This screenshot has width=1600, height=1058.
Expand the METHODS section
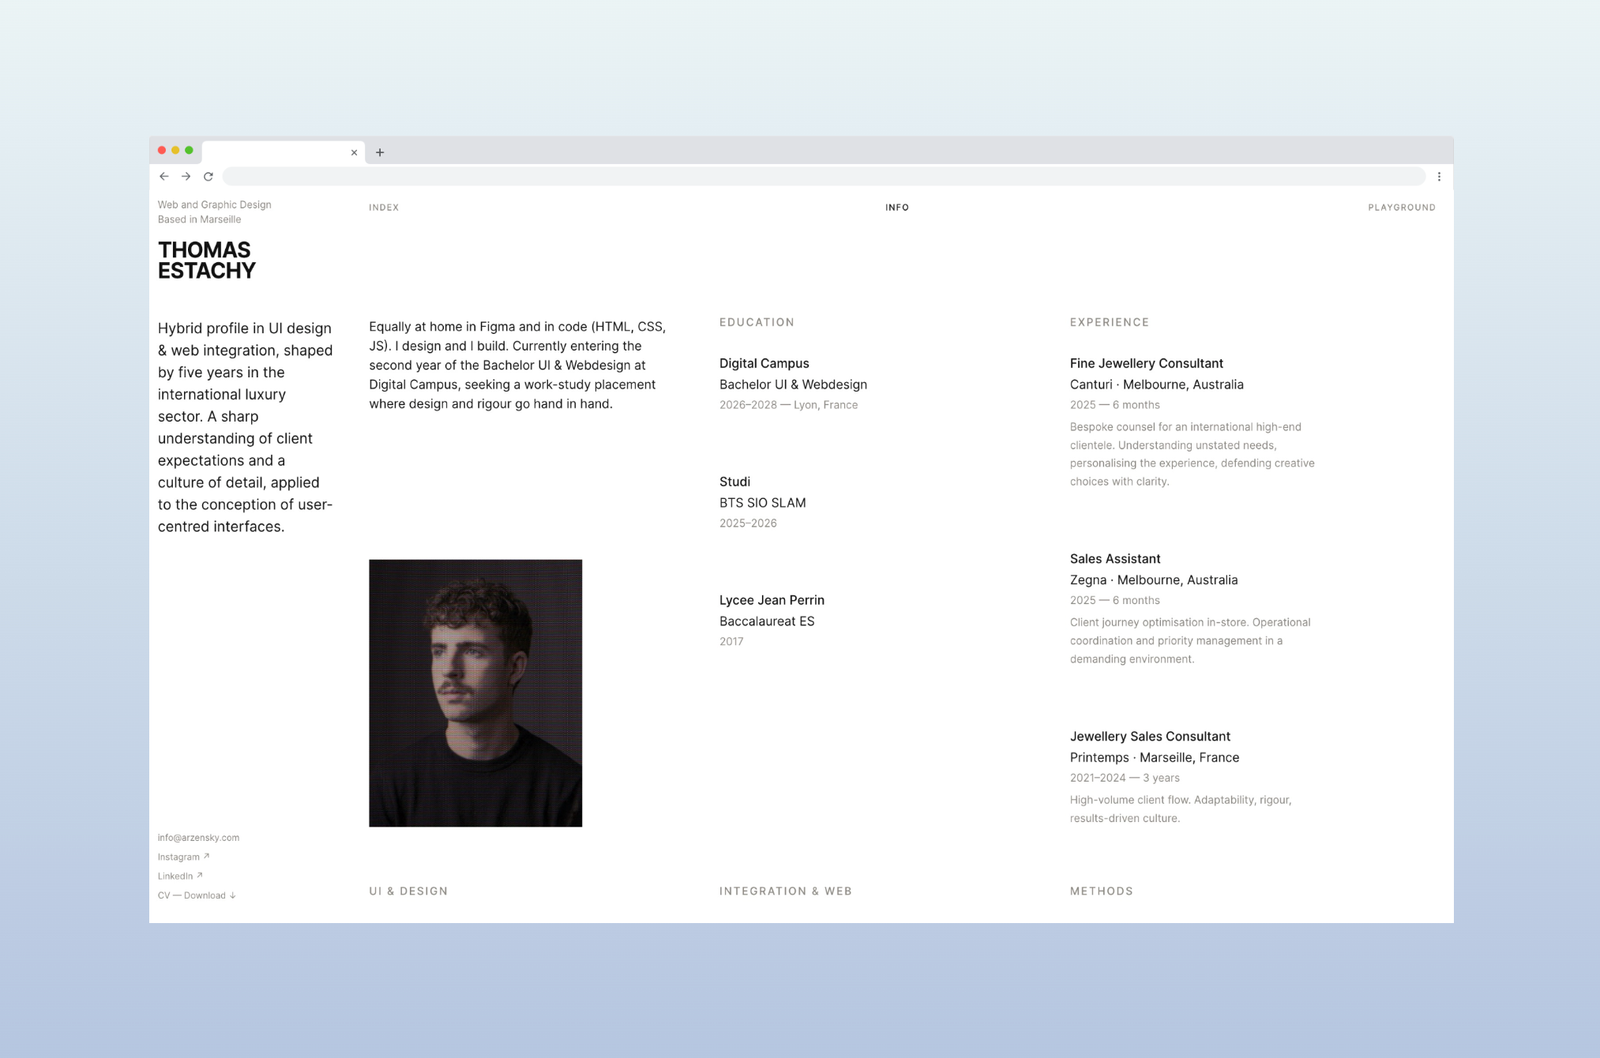tap(1101, 890)
